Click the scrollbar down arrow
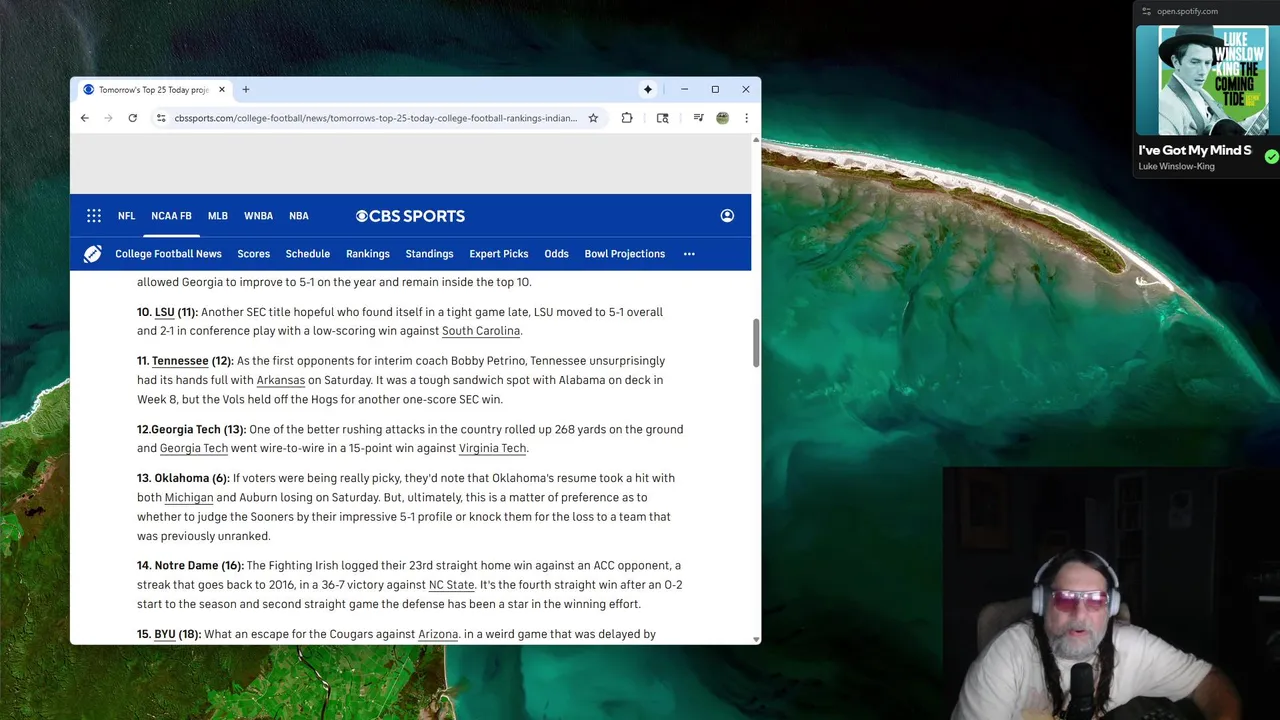Image resolution: width=1280 pixels, height=720 pixels. coord(756,639)
